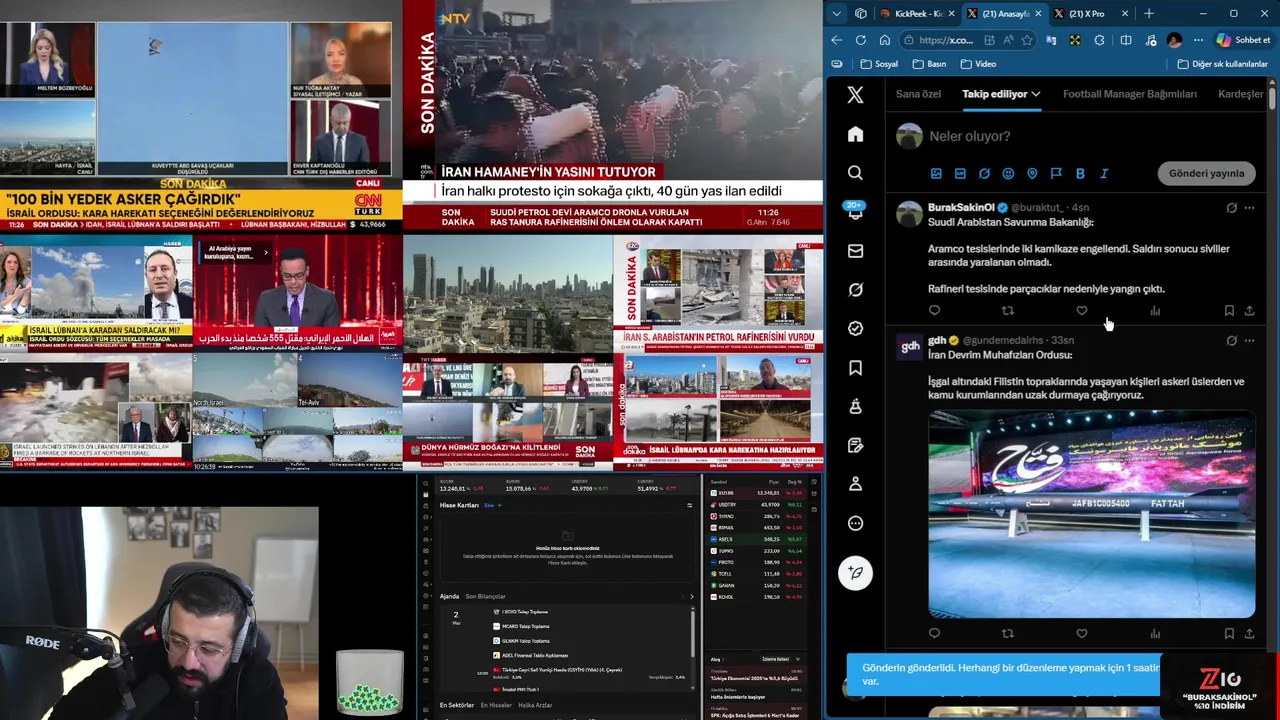The height and width of the screenshot is (720, 1280).
Task: Add media image to the new post
Action: pos(936,173)
